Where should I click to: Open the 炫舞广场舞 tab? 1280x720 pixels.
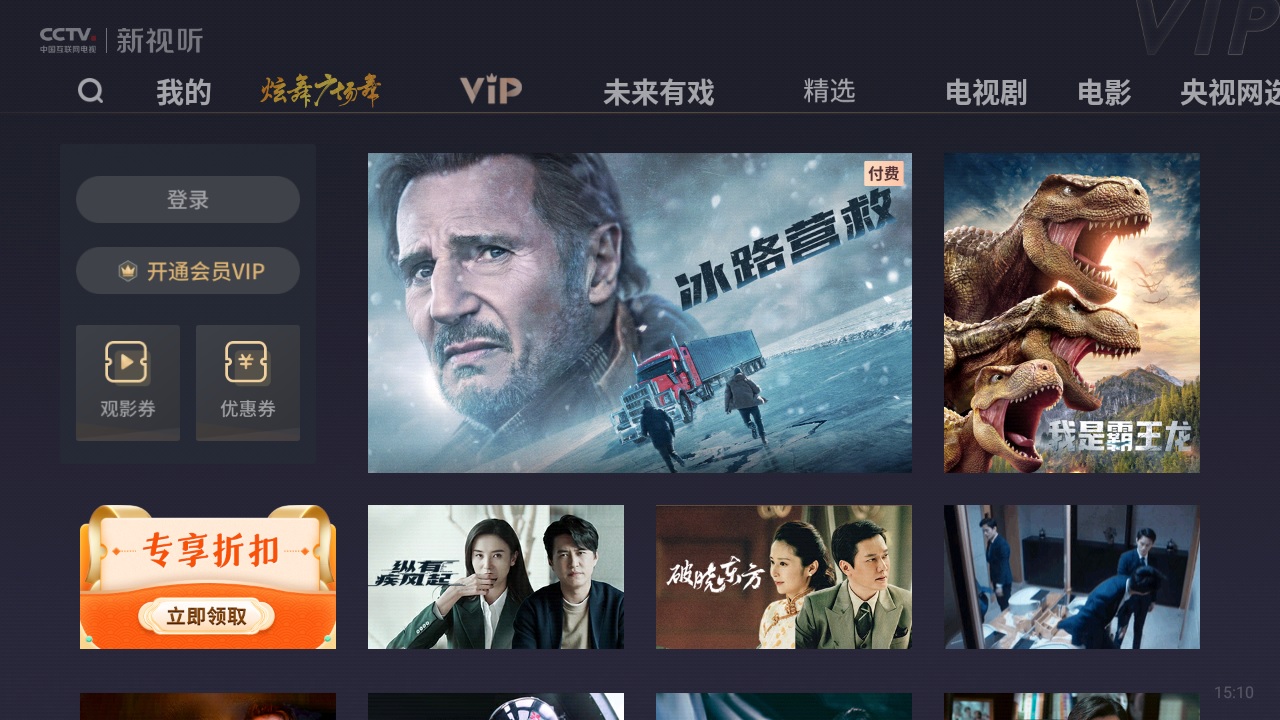pos(321,92)
